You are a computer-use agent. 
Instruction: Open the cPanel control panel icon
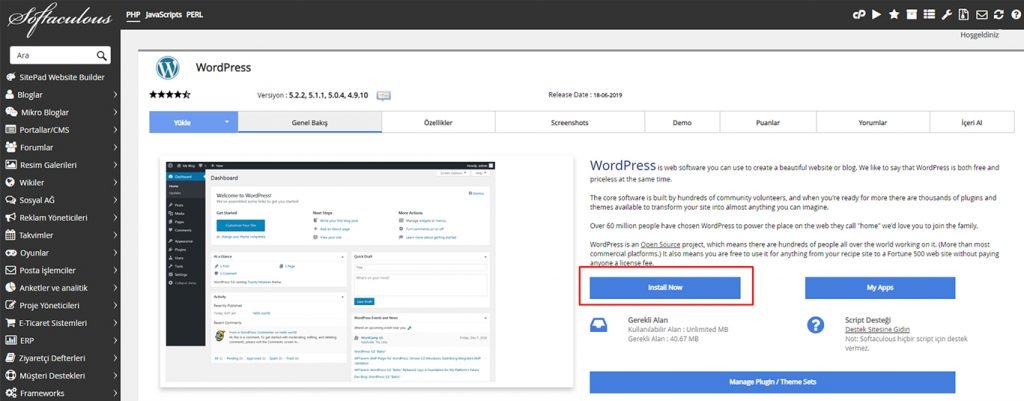pyautogui.click(x=859, y=14)
